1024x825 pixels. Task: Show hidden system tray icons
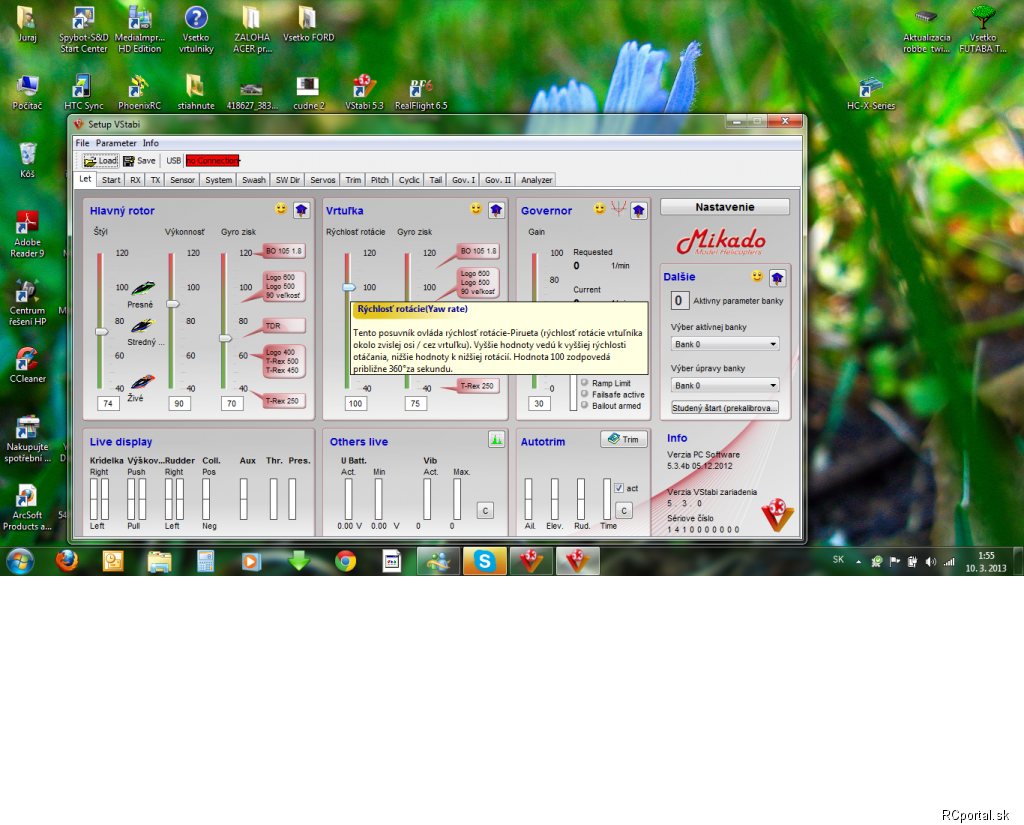tap(859, 562)
